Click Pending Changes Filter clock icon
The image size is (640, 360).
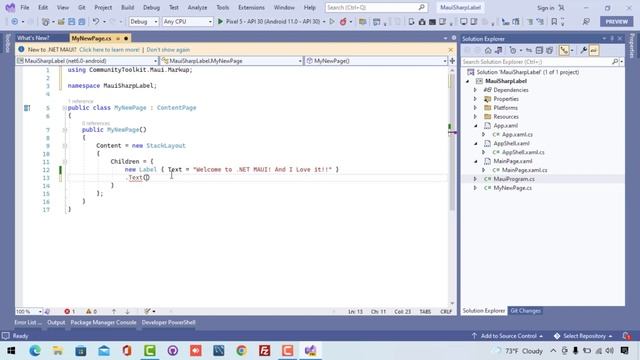[513, 51]
